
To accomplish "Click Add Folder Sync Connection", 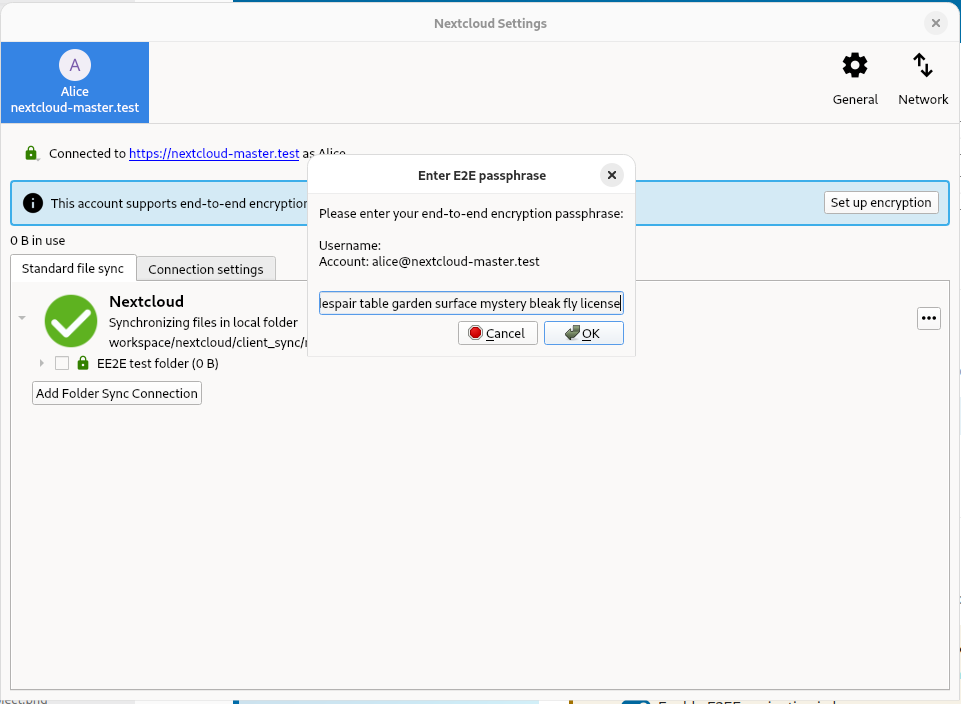I will pyautogui.click(x=117, y=393).
